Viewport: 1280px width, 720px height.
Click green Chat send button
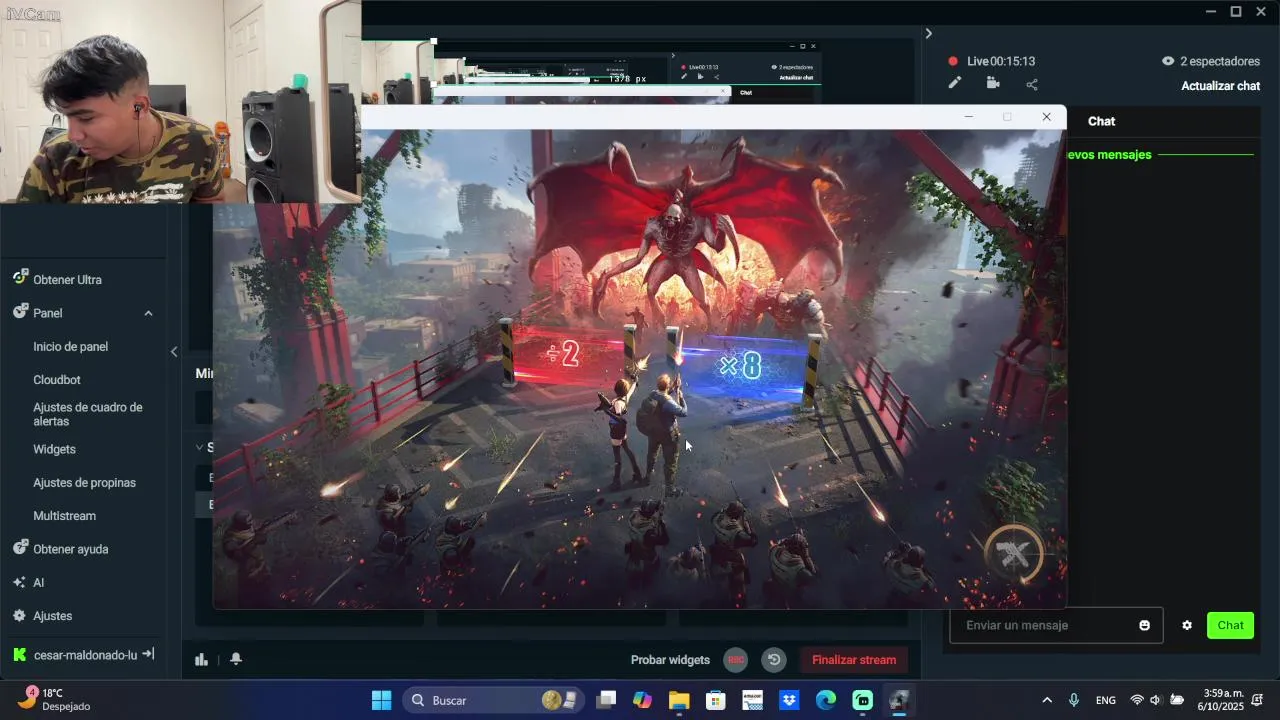(1230, 625)
